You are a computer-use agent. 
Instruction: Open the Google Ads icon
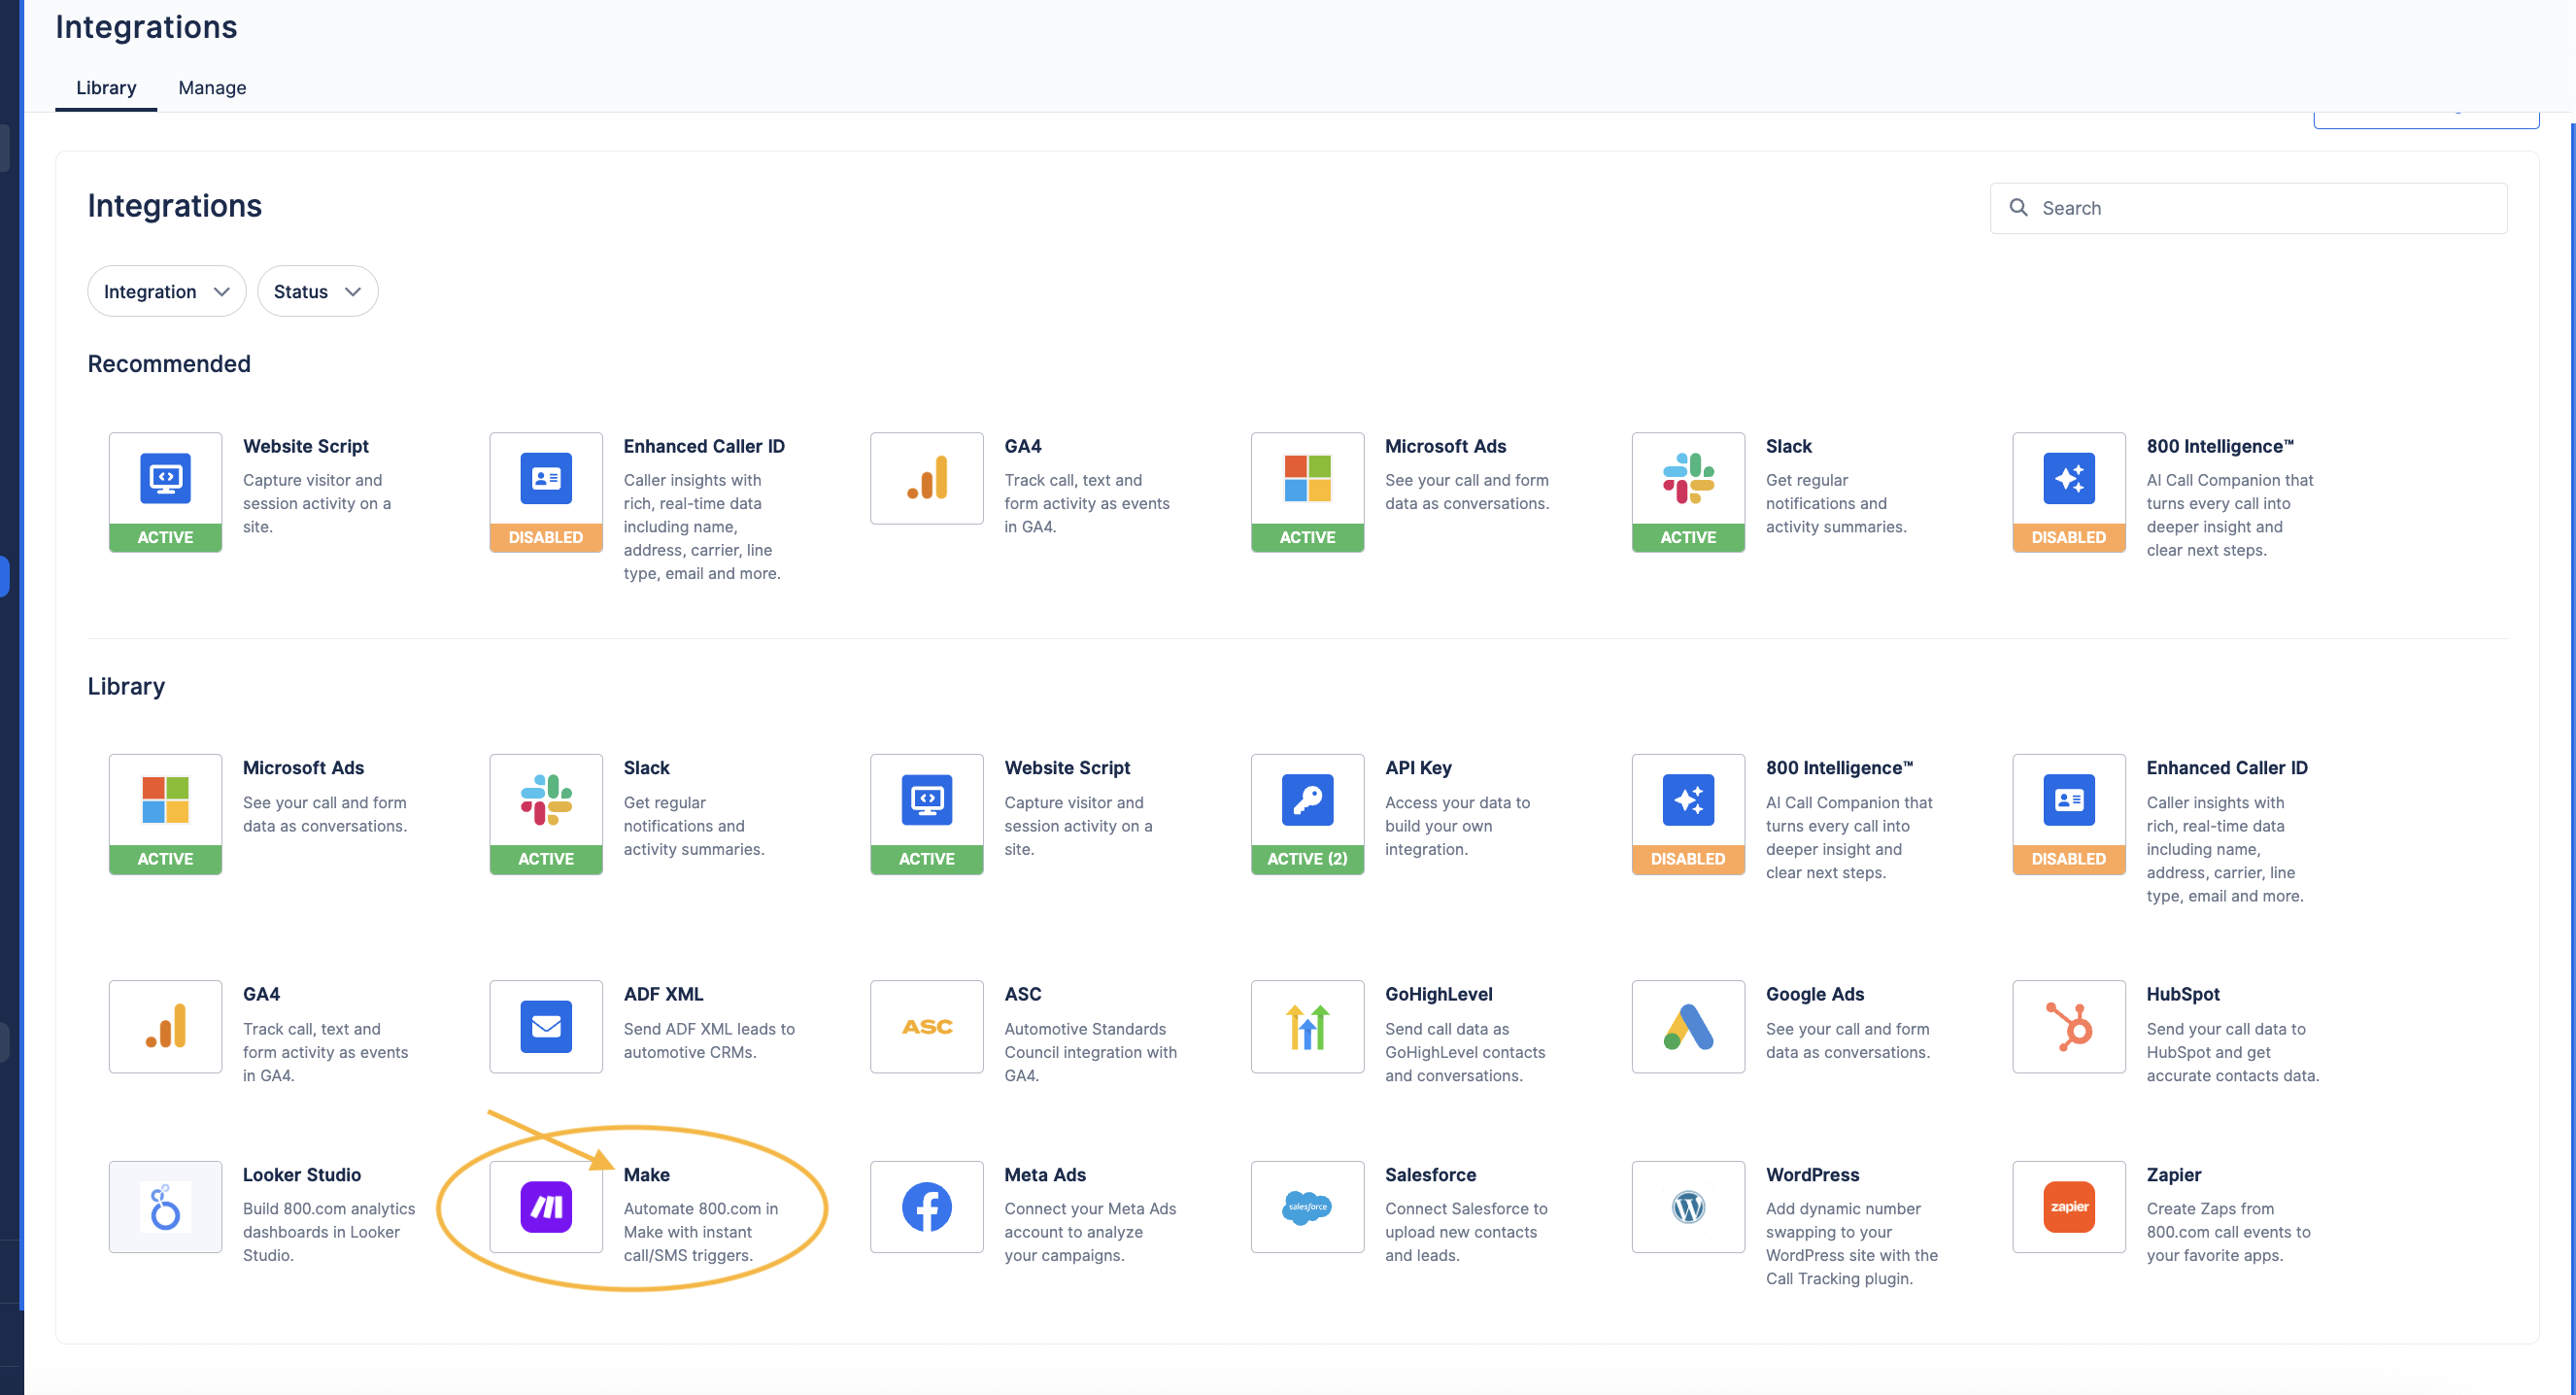tap(1688, 1027)
